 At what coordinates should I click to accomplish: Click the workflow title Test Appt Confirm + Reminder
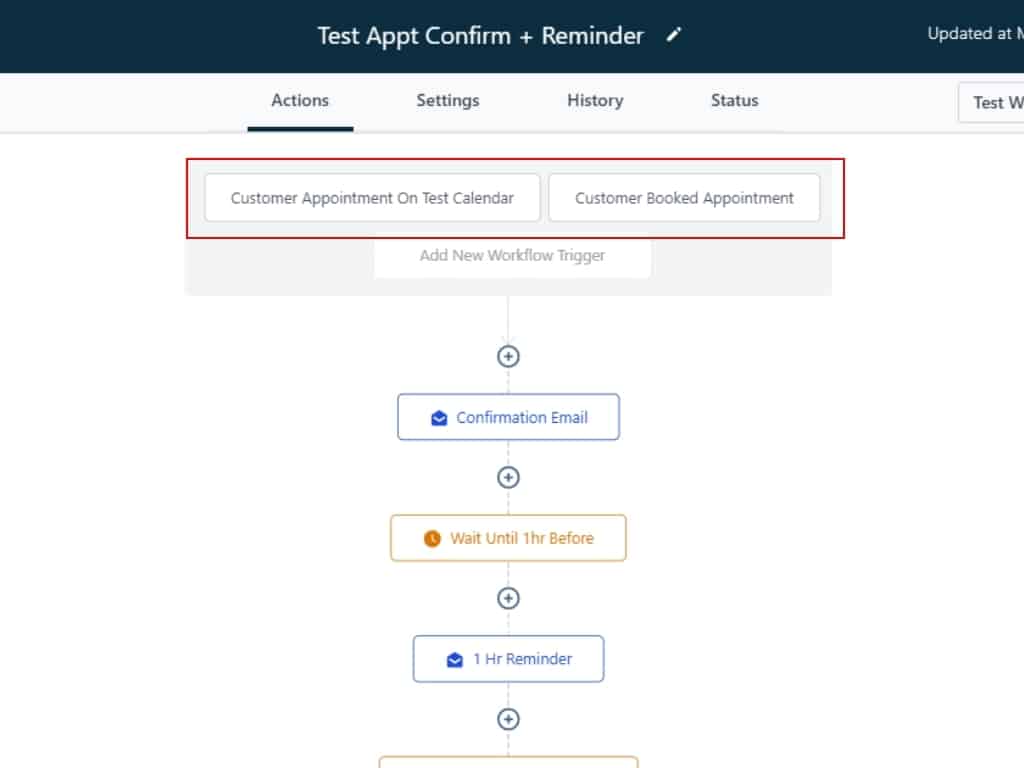[x=480, y=36]
